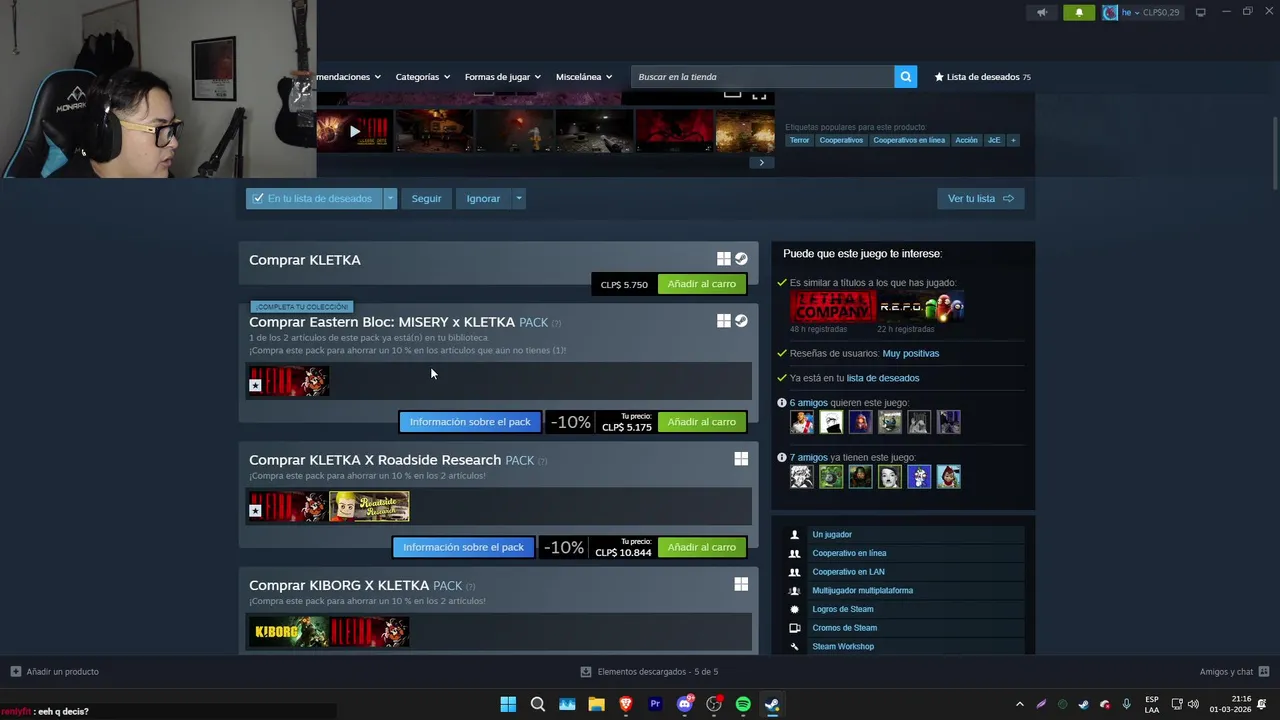Click Windows icon on Eastern Bloc pack
1280x720 pixels.
[x=724, y=321]
